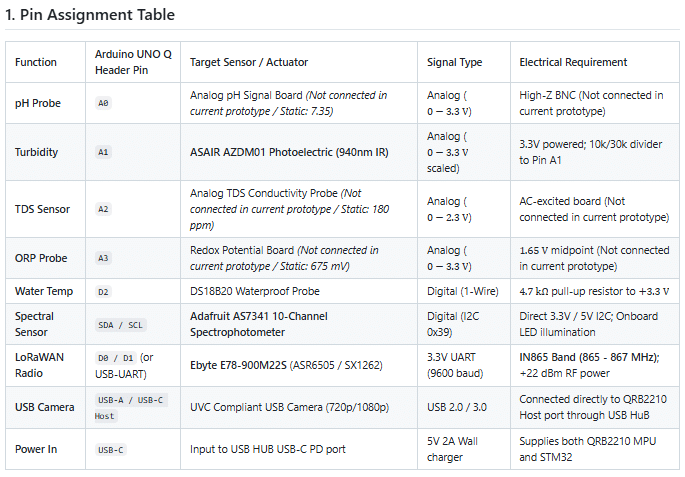Click 'High-Z BNC' electrical requirement cell
This screenshot has height=477, width=685.
(x=595, y=103)
